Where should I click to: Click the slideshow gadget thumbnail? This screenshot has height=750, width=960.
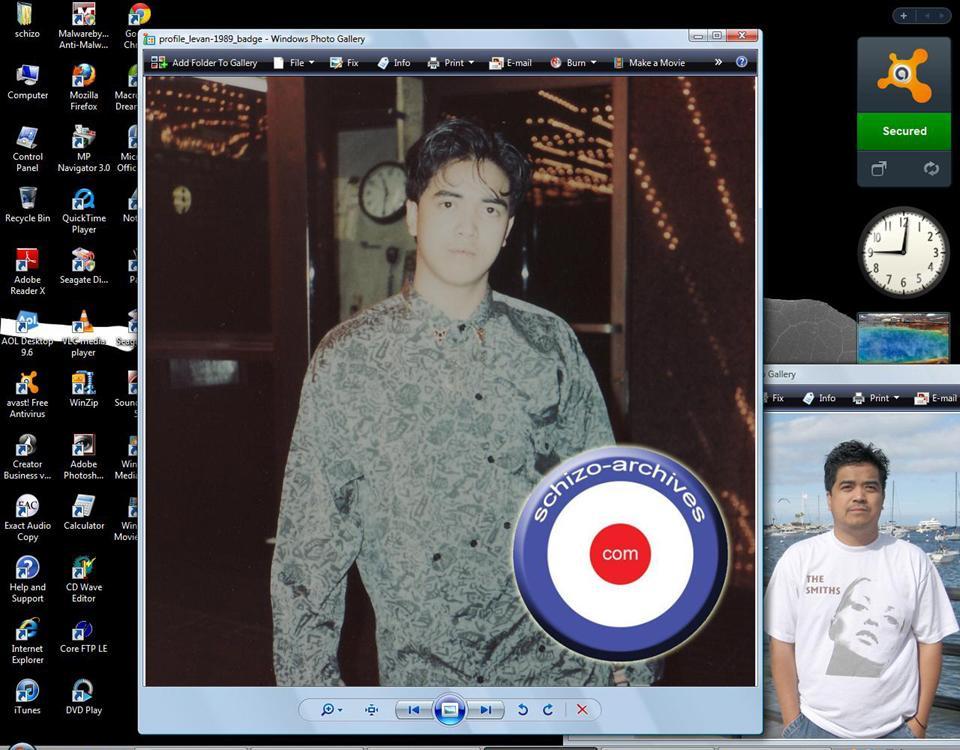(904, 337)
